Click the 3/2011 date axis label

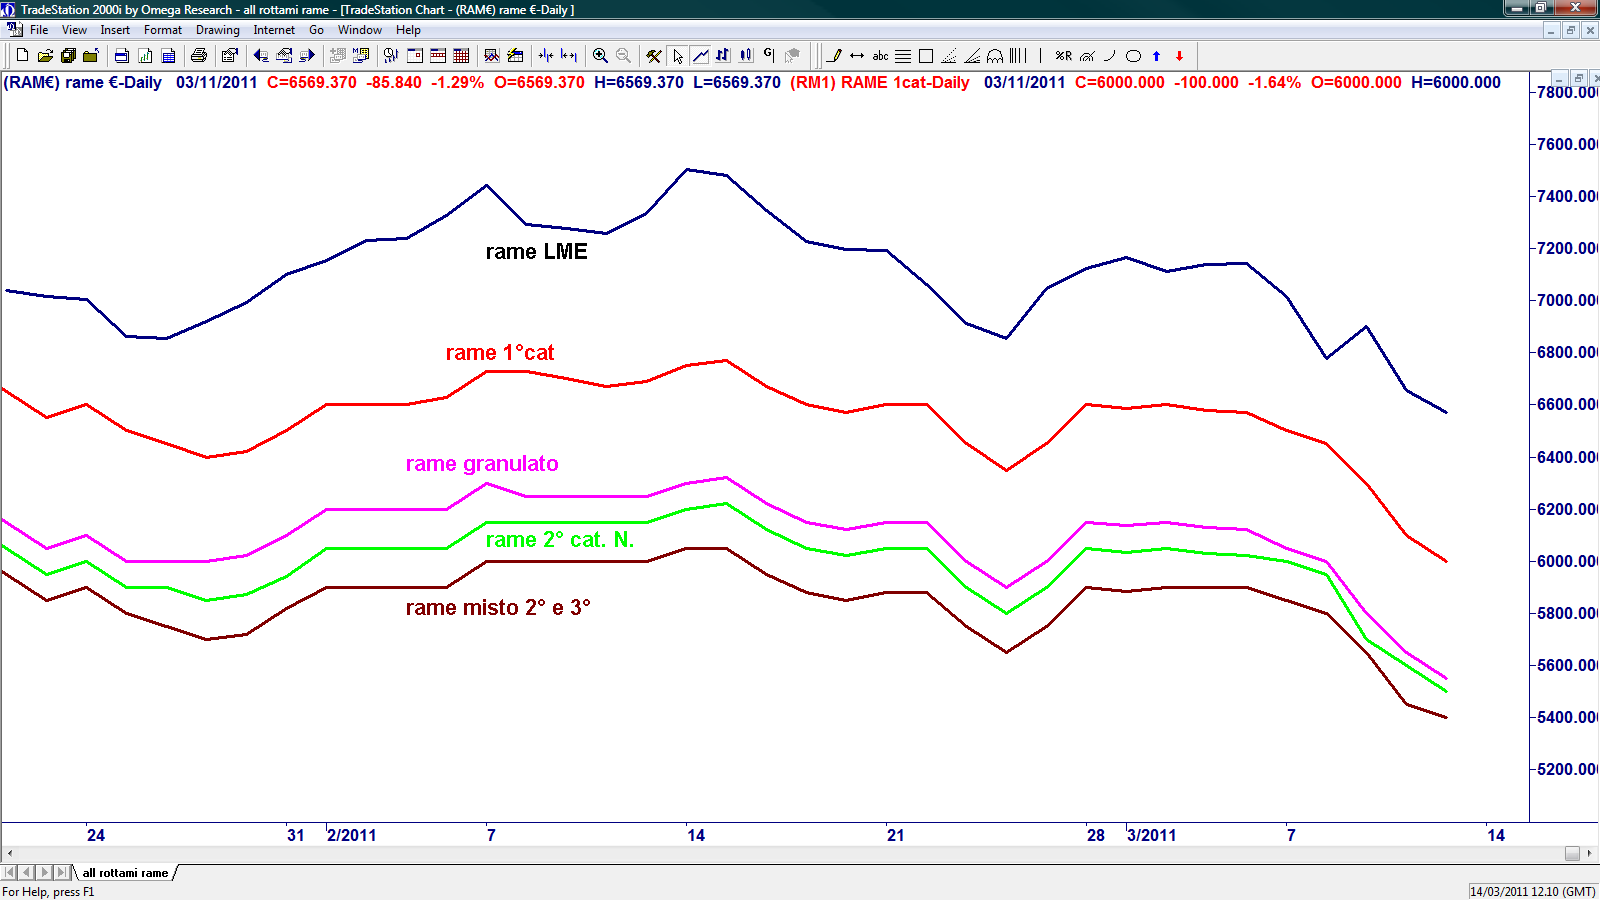coord(1152,835)
